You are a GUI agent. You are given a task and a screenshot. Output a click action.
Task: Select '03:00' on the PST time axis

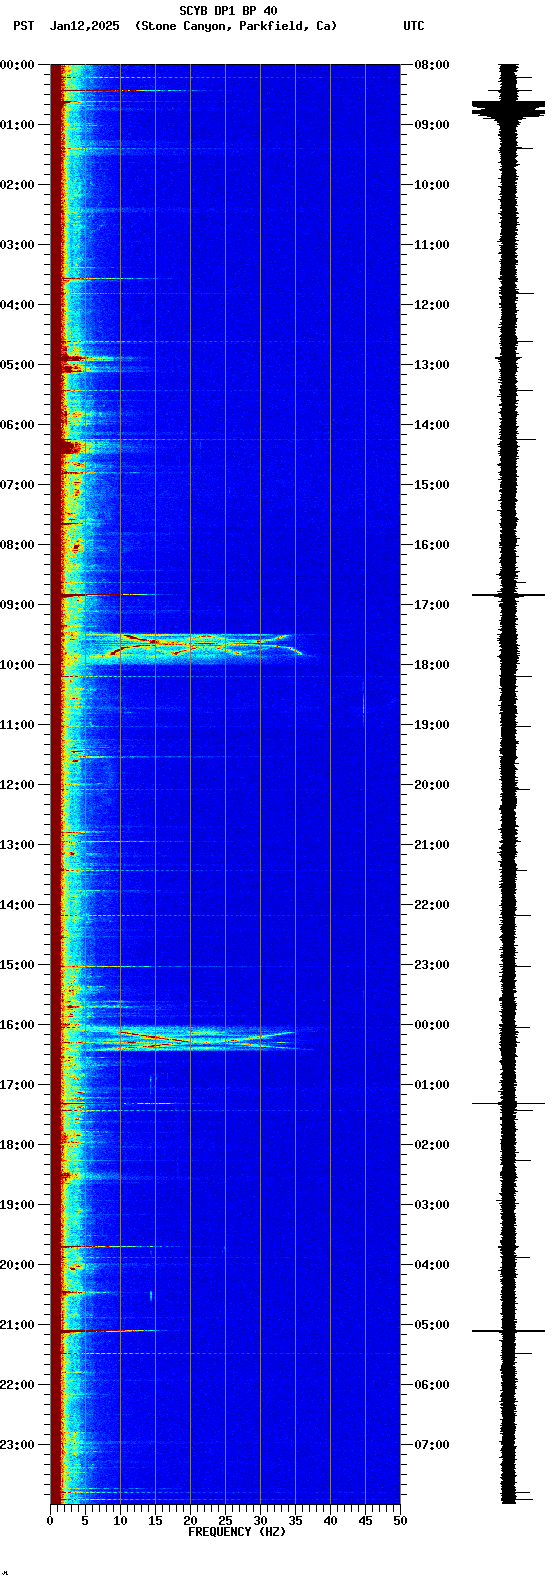click(17, 245)
